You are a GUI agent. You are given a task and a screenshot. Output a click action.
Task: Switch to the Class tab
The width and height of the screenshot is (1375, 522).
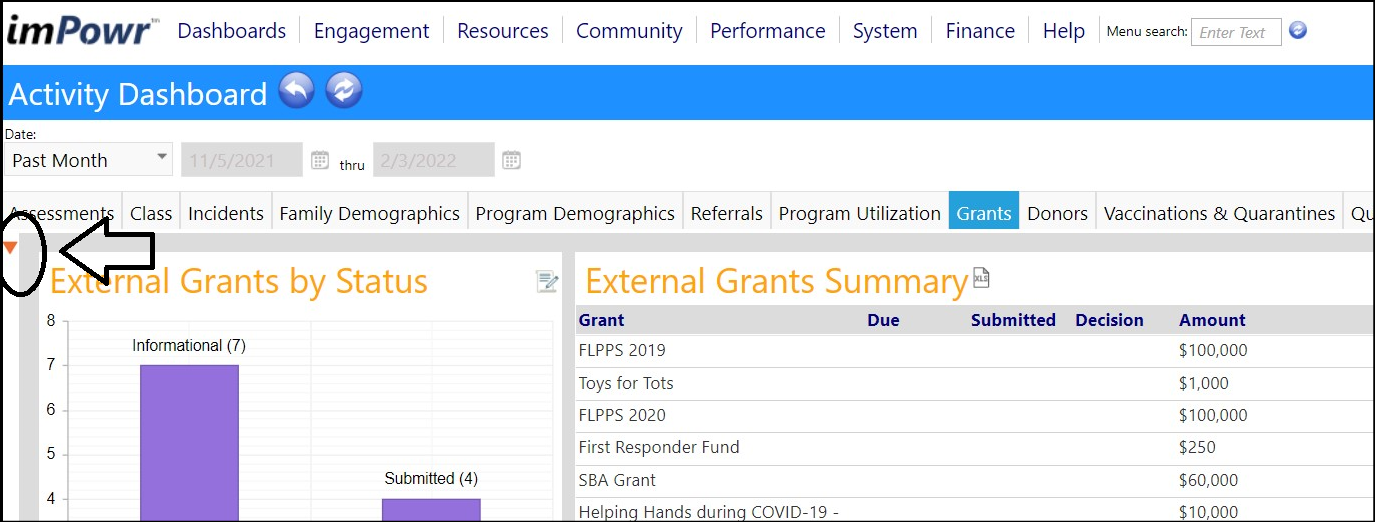151,213
